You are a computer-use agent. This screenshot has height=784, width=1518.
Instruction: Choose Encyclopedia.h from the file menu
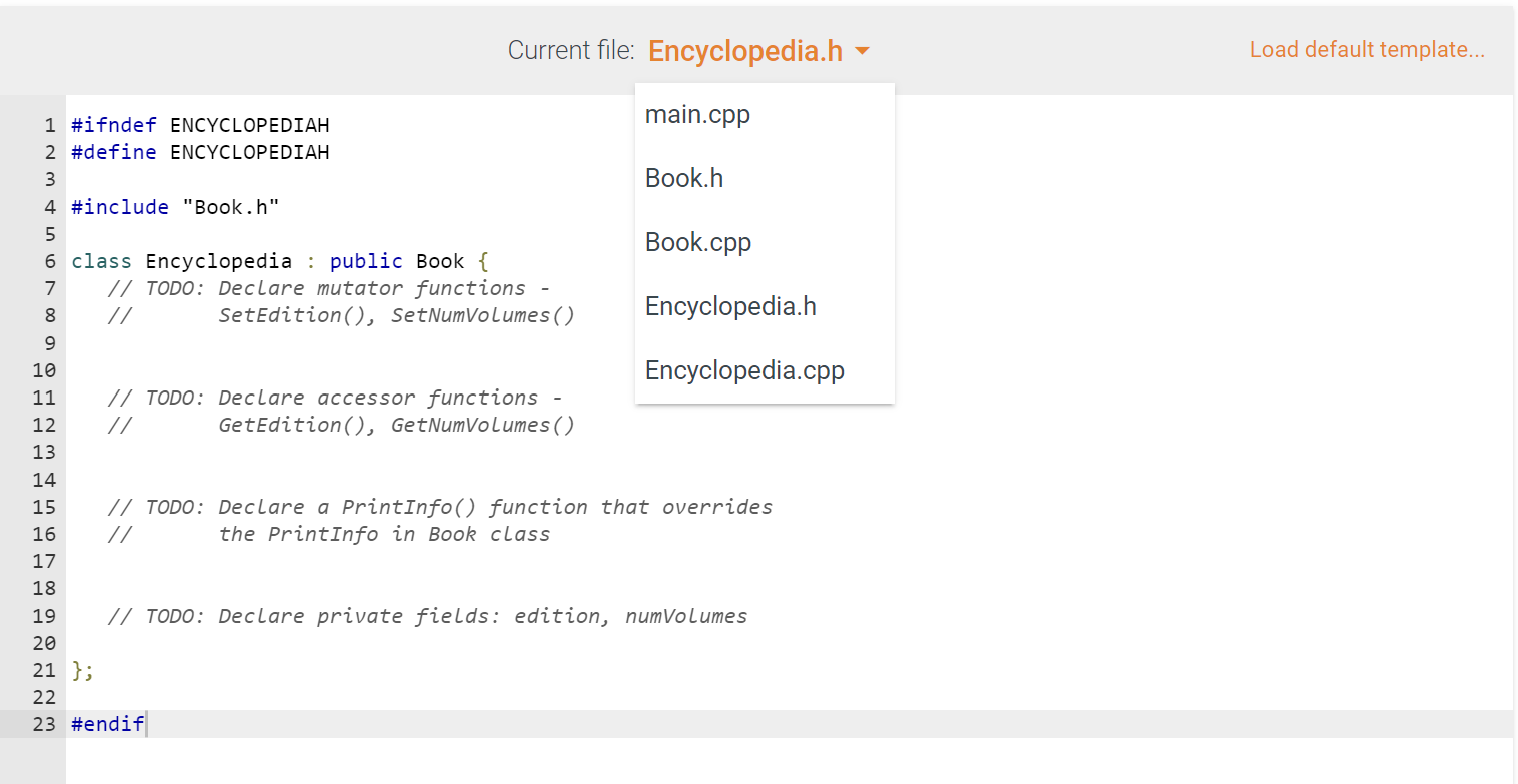(x=730, y=306)
